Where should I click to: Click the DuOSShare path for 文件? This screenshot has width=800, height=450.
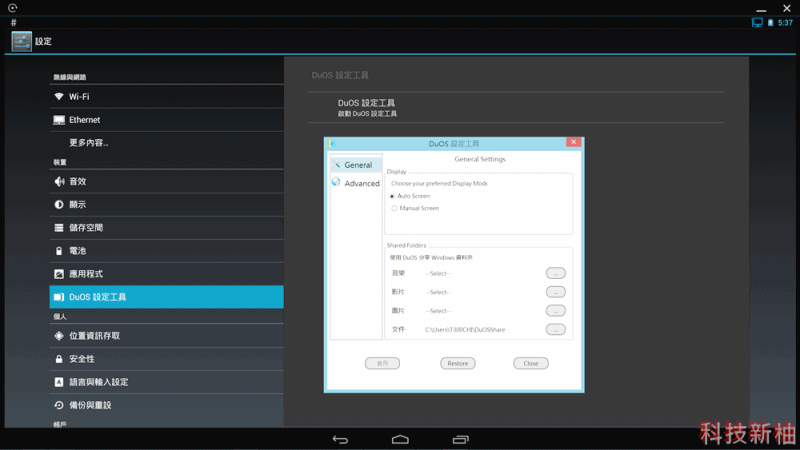465,330
